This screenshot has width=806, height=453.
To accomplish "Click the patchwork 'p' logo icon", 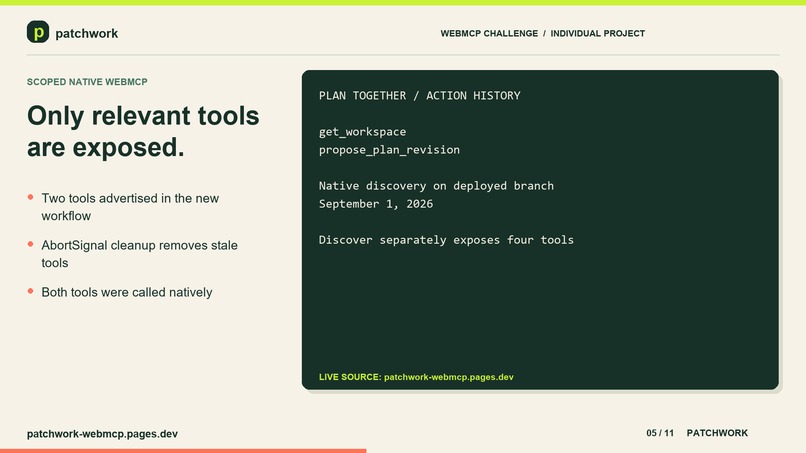I will coord(38,32).
